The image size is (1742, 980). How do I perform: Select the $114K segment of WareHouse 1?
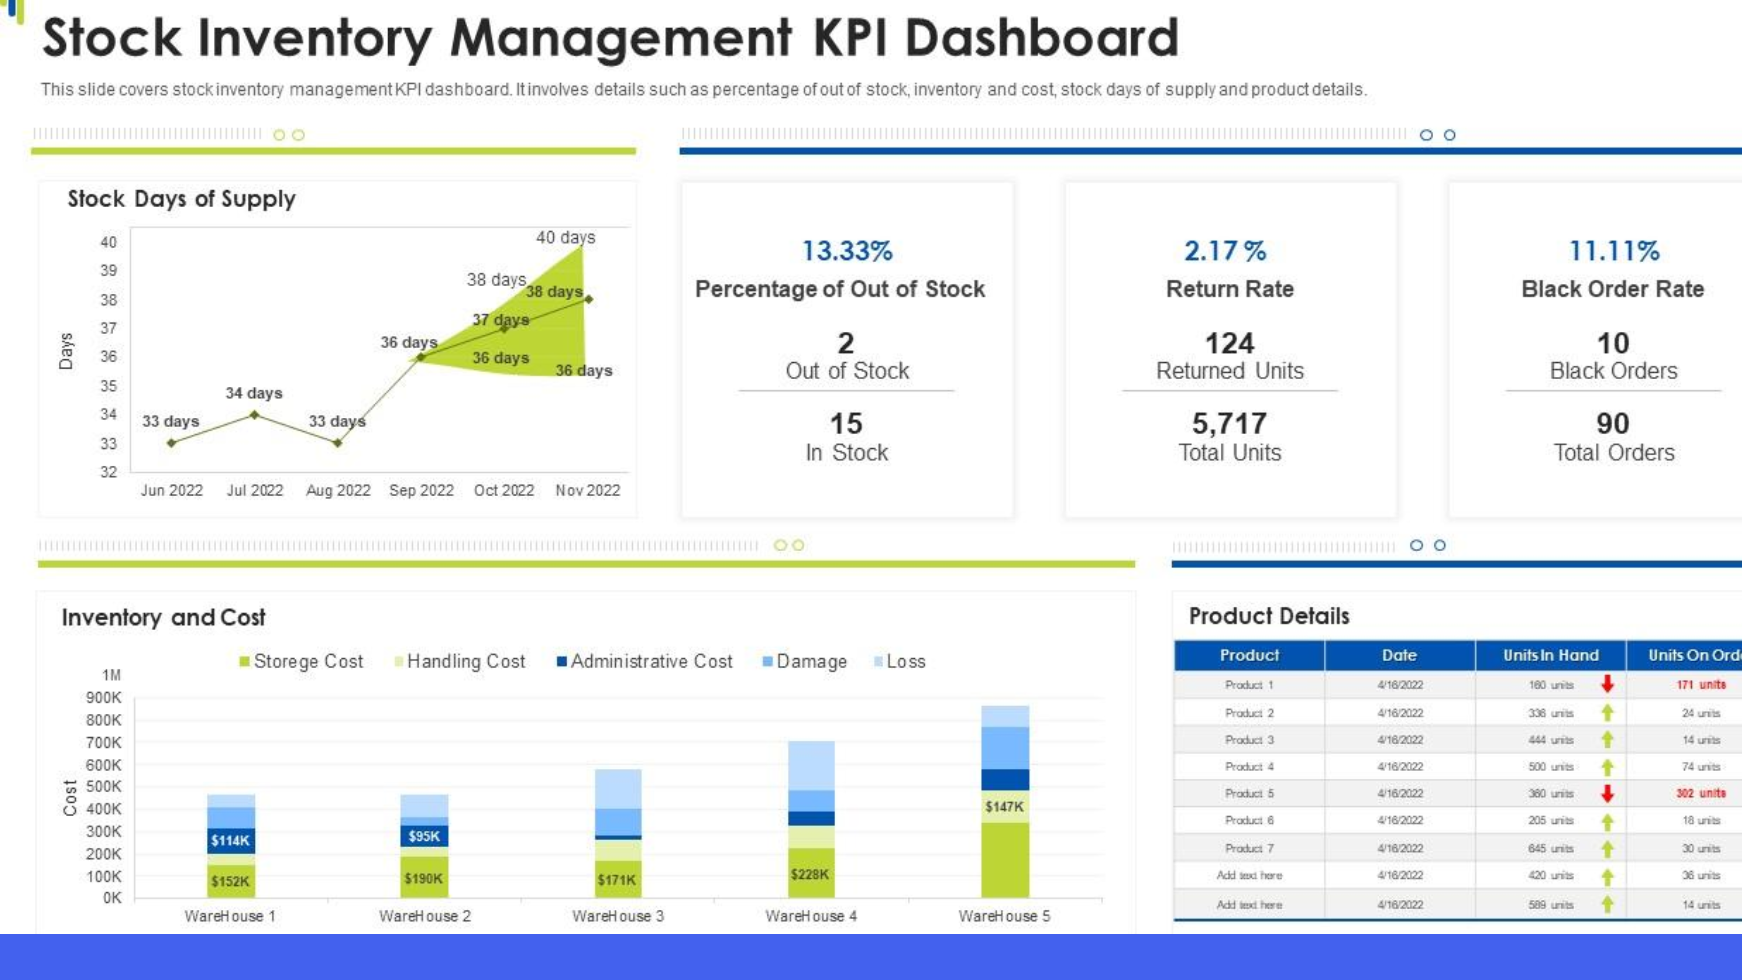[x=231, y=841]
